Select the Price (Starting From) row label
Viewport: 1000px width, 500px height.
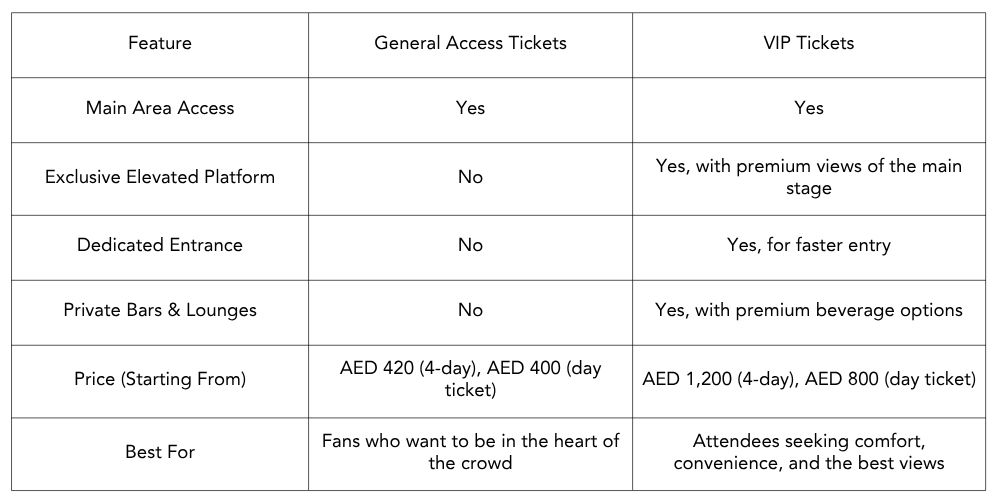(160, 380)
